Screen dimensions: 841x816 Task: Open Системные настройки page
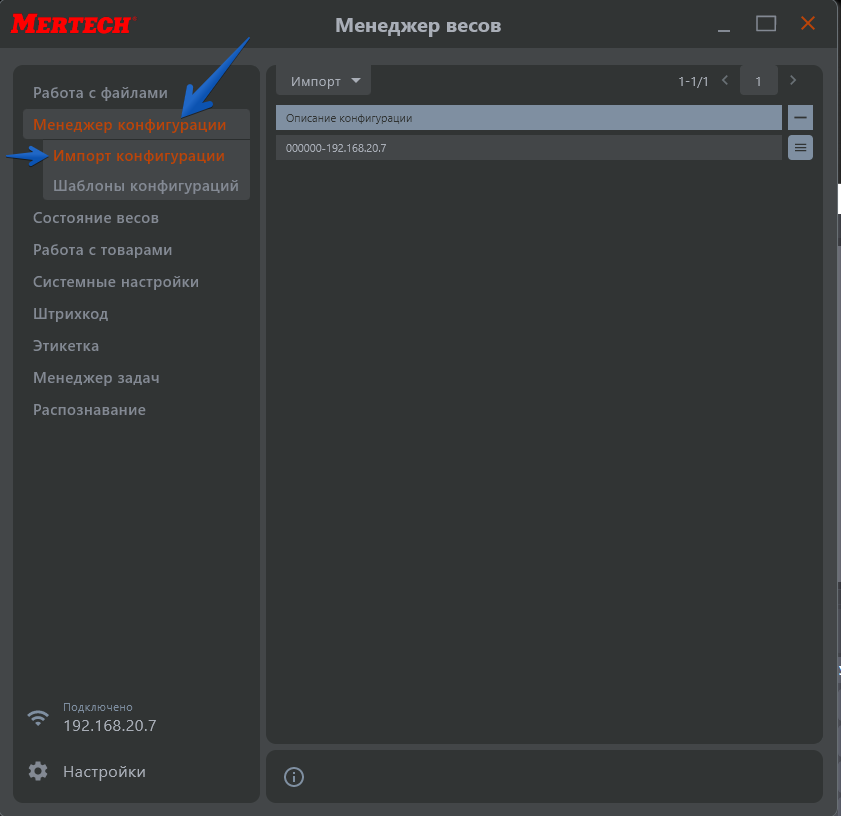coord(116,282)
